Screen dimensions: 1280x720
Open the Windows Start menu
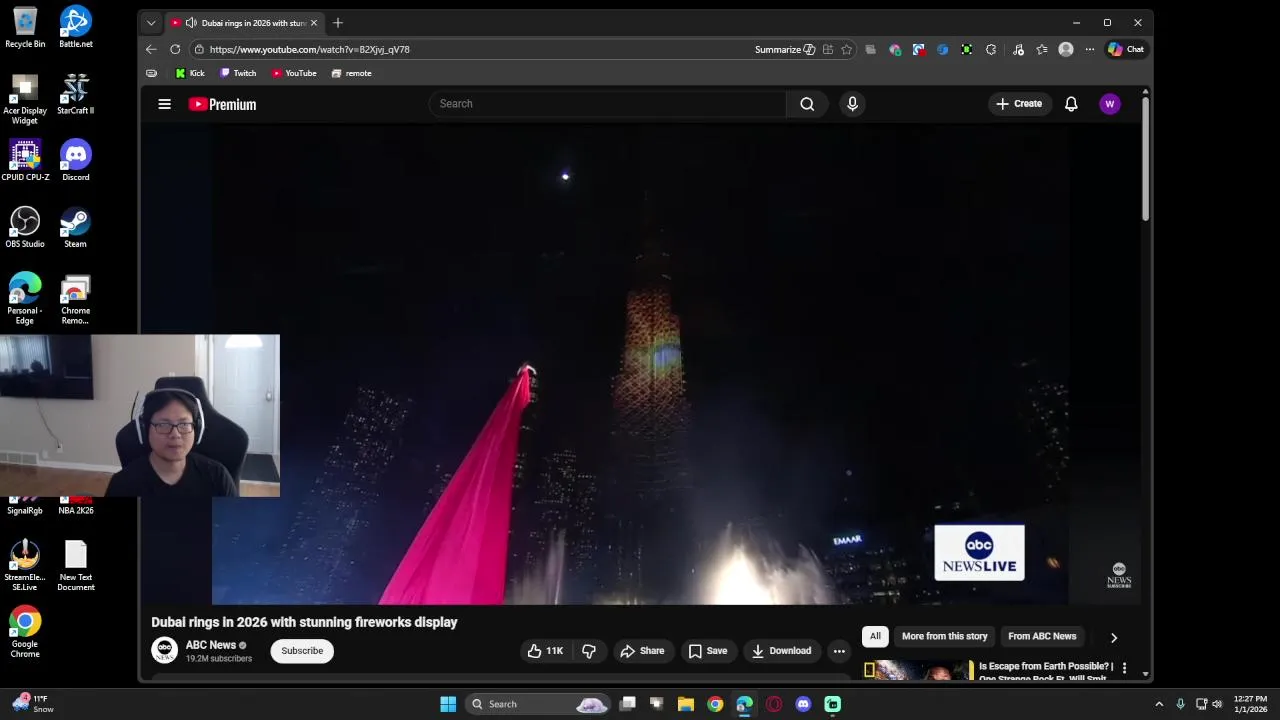(x=448, y=704)
